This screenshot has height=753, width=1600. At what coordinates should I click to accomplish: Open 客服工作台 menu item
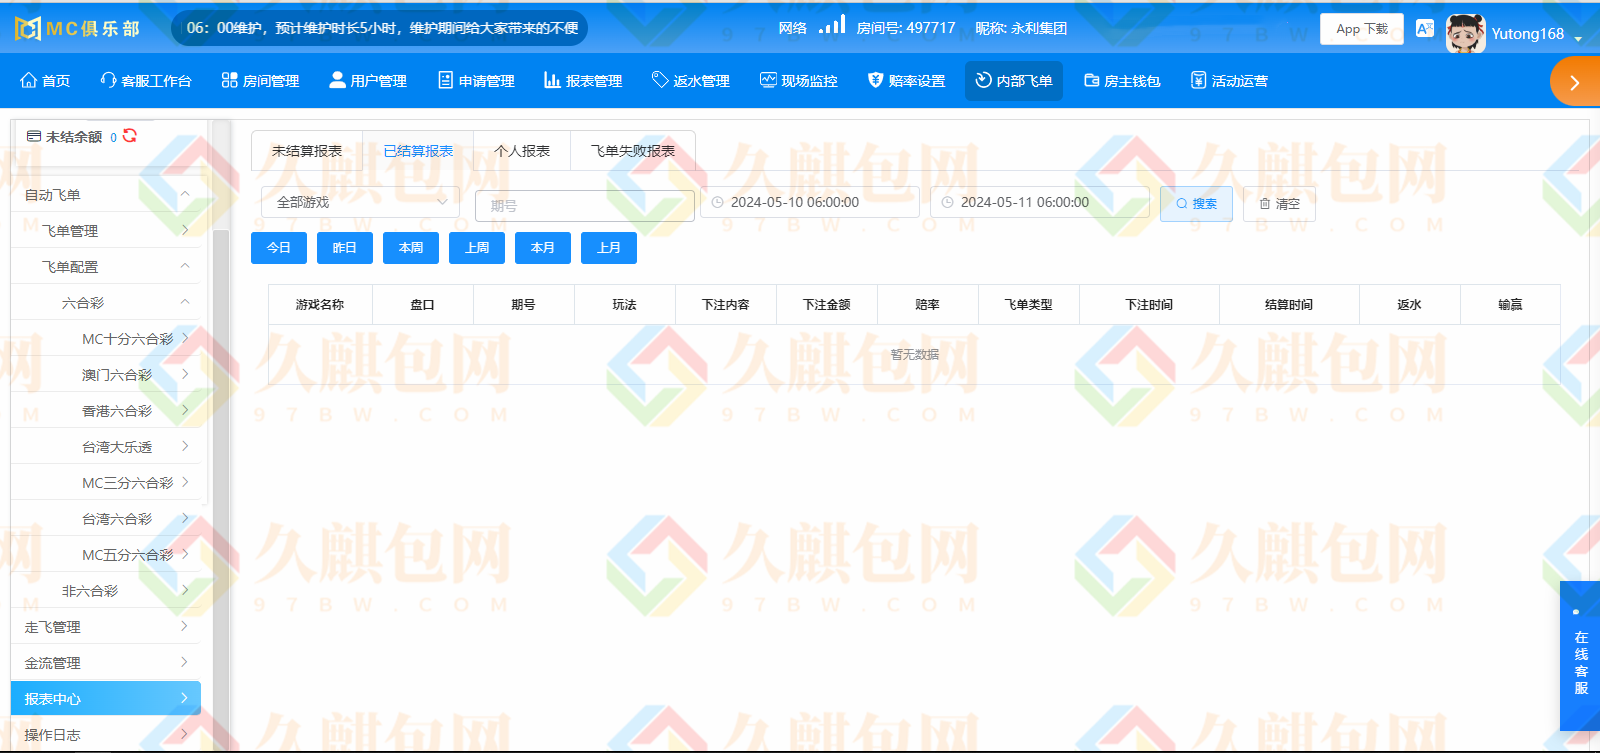point(146,81)
